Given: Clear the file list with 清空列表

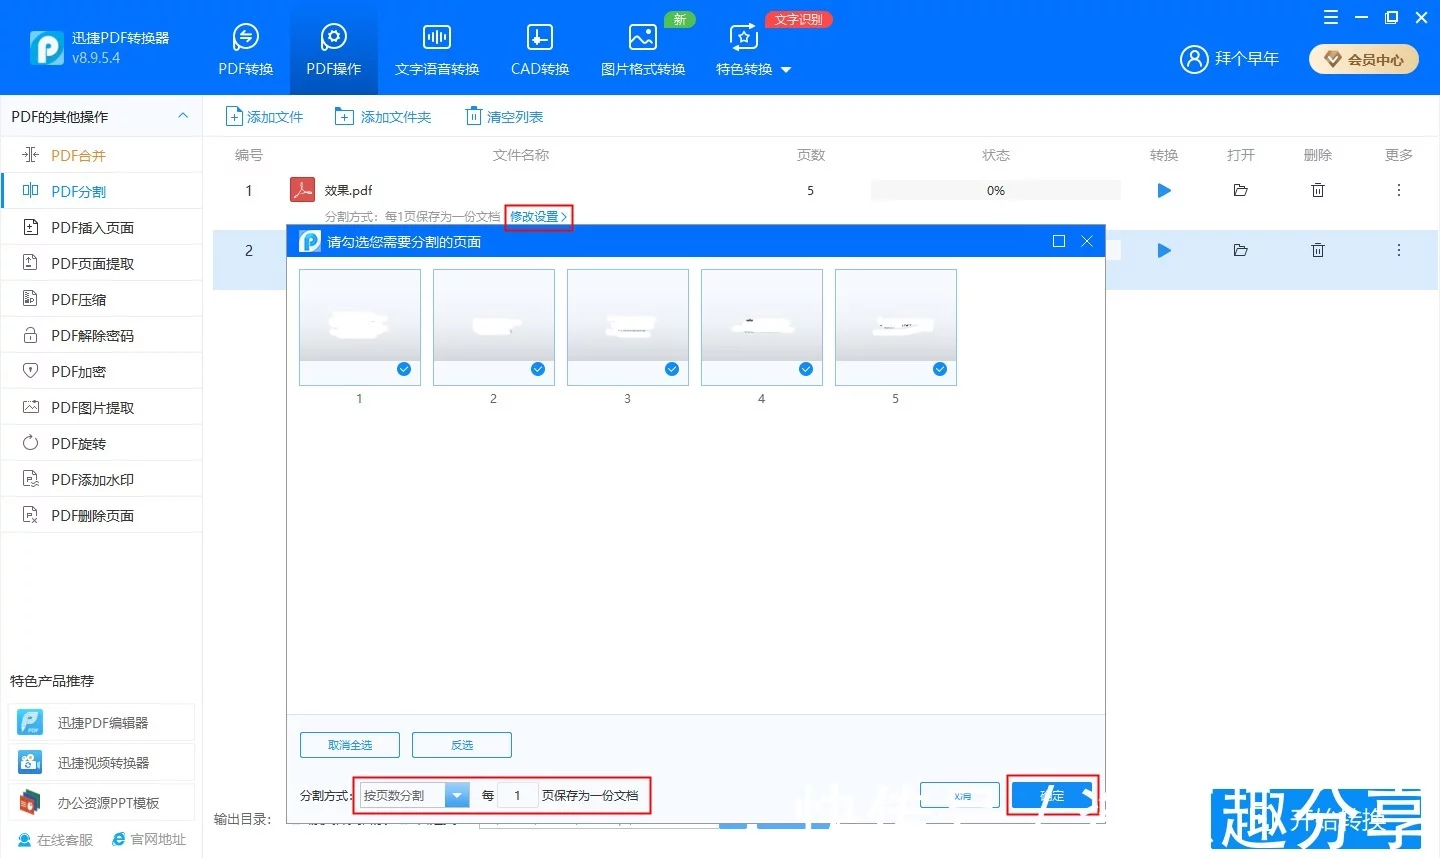Looking at the screenshot, I should [504, 117].
